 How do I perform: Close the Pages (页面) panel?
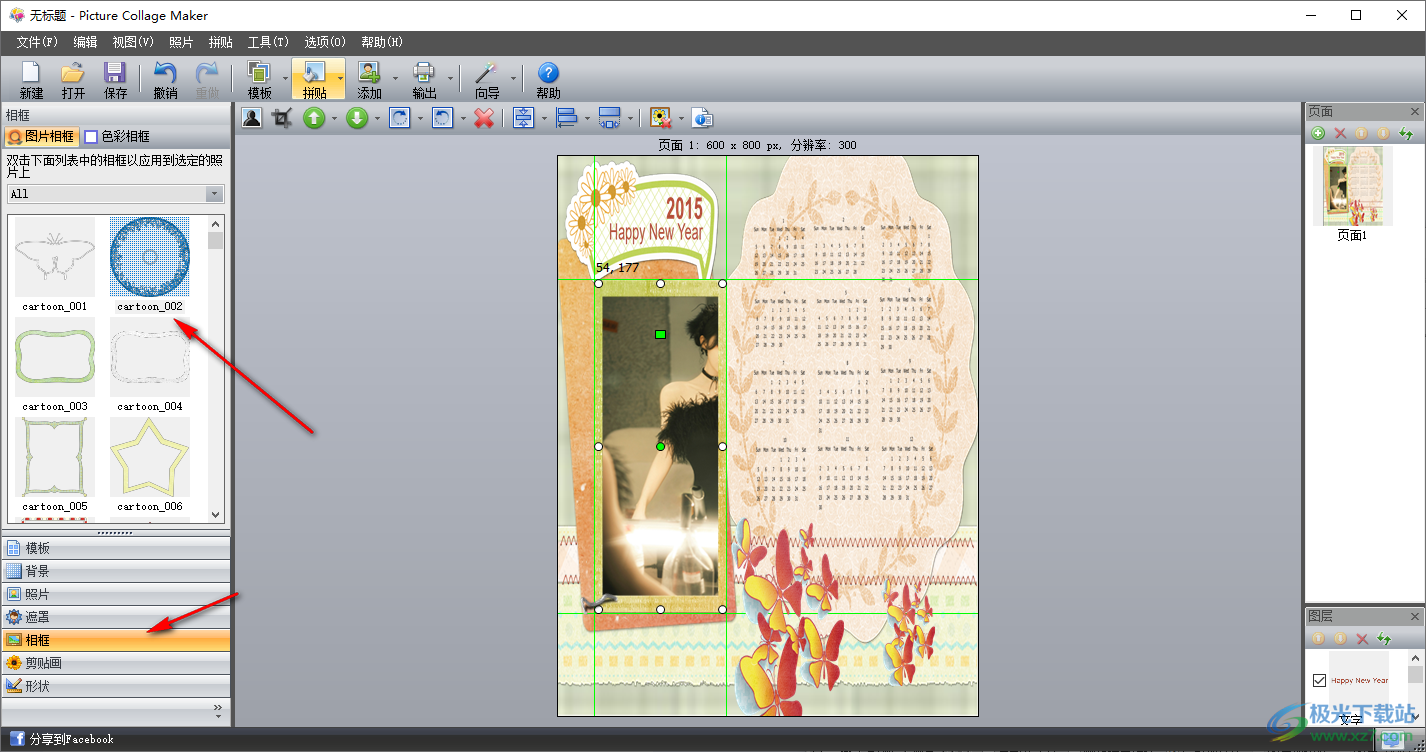tap(1414, 112)
